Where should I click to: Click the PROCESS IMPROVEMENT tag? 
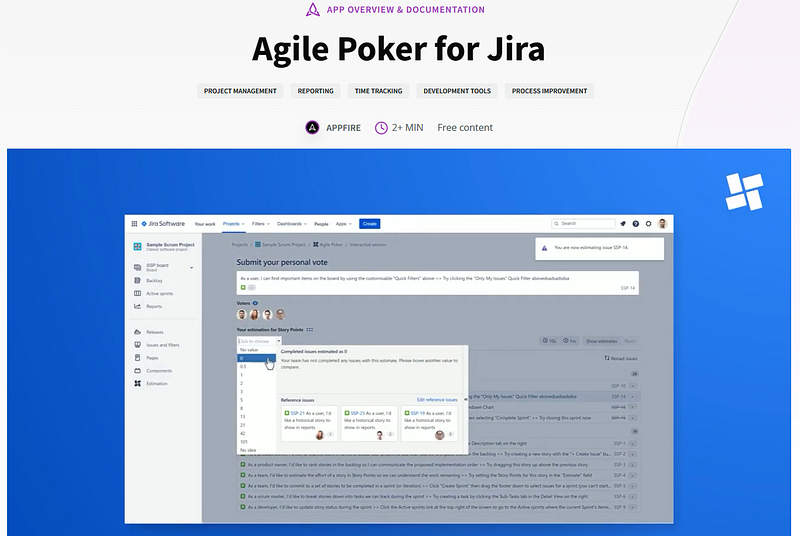(x=549, y=91)
